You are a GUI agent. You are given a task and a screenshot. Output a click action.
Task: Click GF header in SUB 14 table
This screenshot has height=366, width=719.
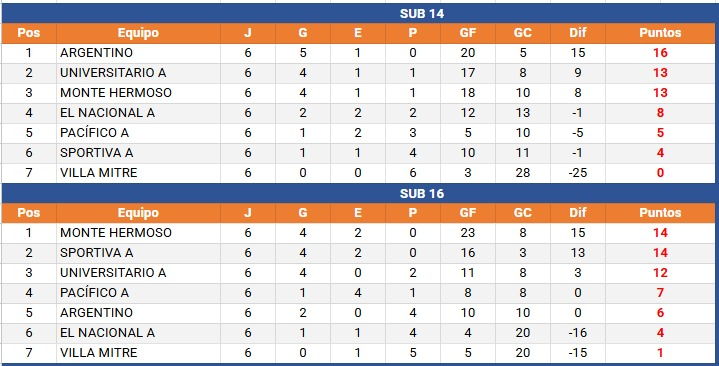coord(468,33)
